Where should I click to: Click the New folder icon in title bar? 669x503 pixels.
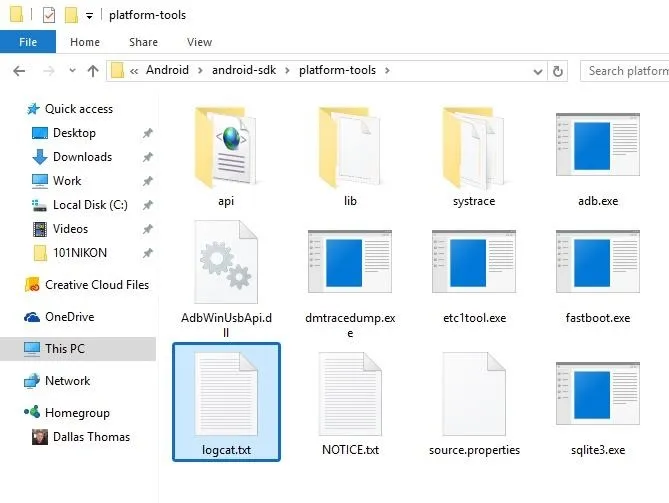click(71, 15)
